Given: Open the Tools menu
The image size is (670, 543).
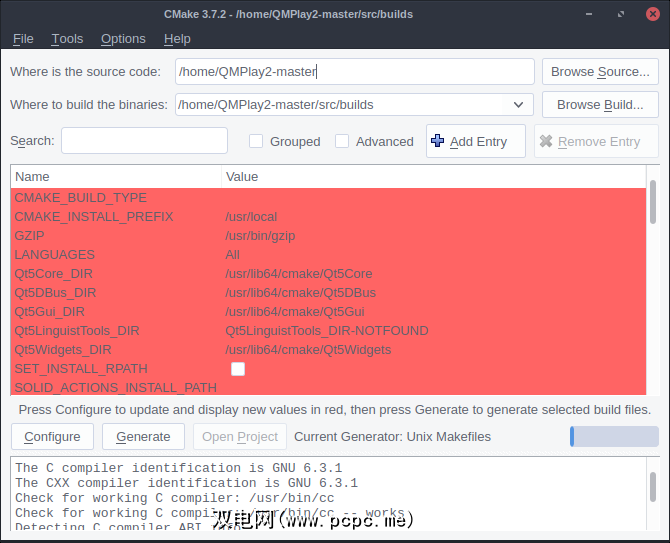Looking at the screenshot, I should pos(67,39).
